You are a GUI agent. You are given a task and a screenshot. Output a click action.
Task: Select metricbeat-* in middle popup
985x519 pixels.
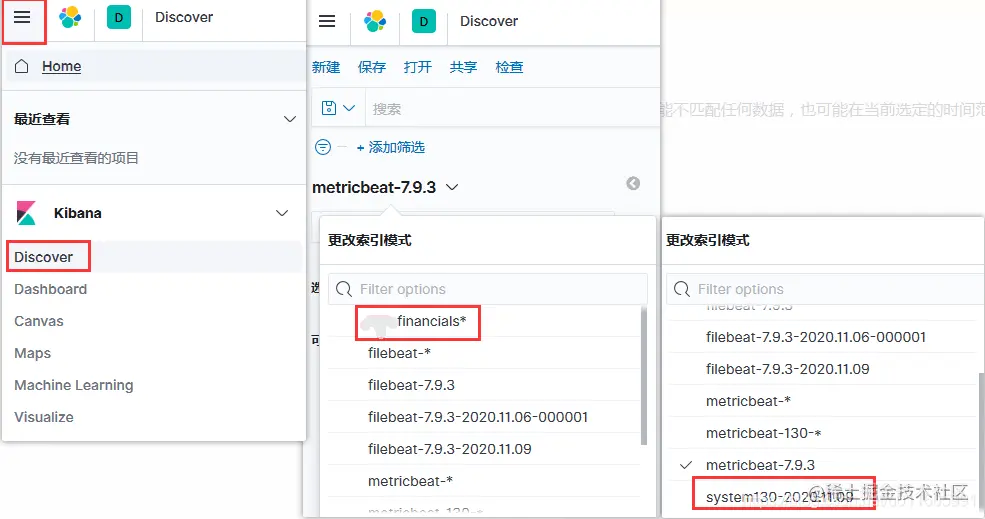[410, 481]
